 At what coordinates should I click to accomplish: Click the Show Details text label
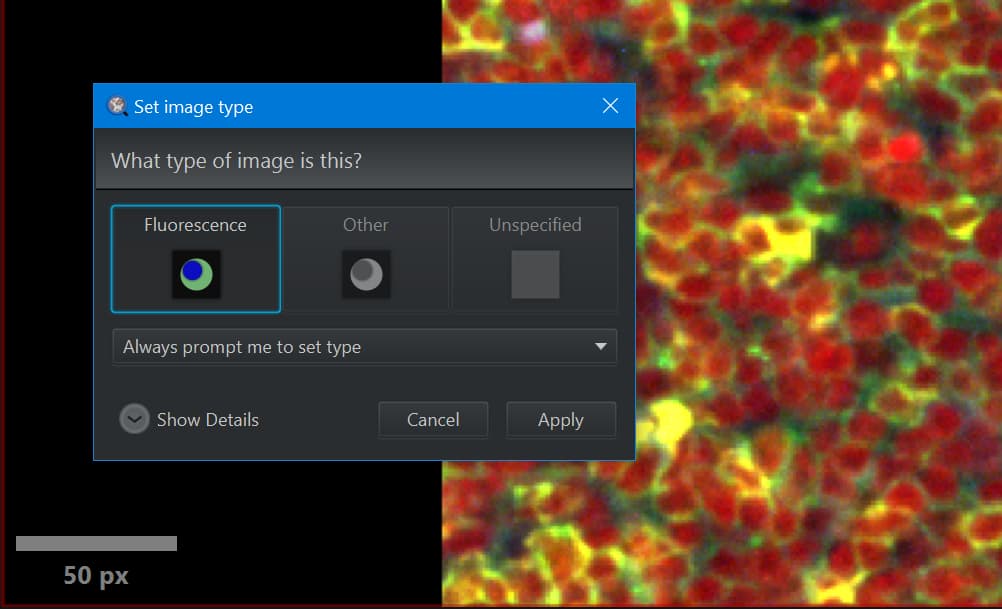207,419
